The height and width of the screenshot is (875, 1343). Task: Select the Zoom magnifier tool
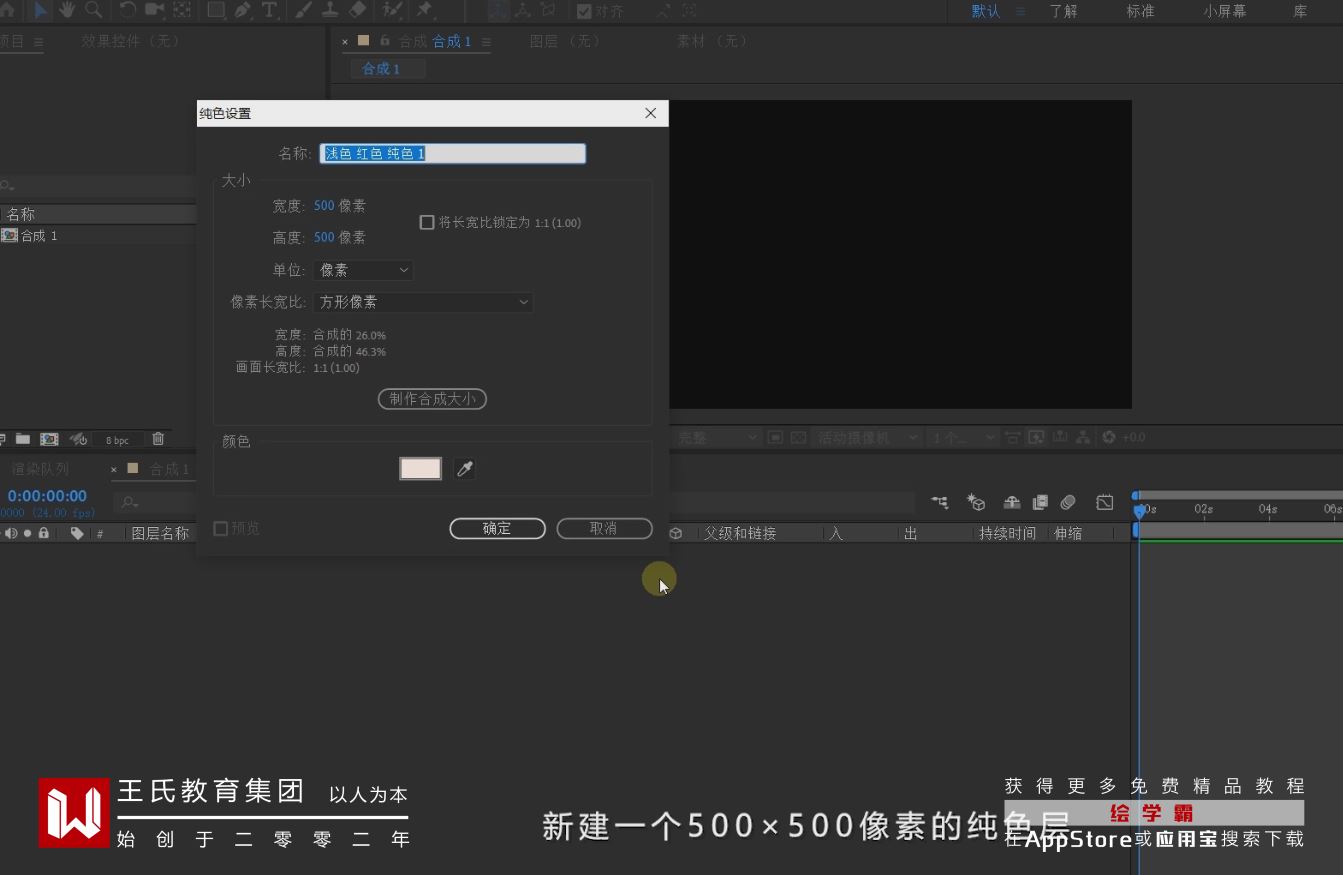pos(94,10)
